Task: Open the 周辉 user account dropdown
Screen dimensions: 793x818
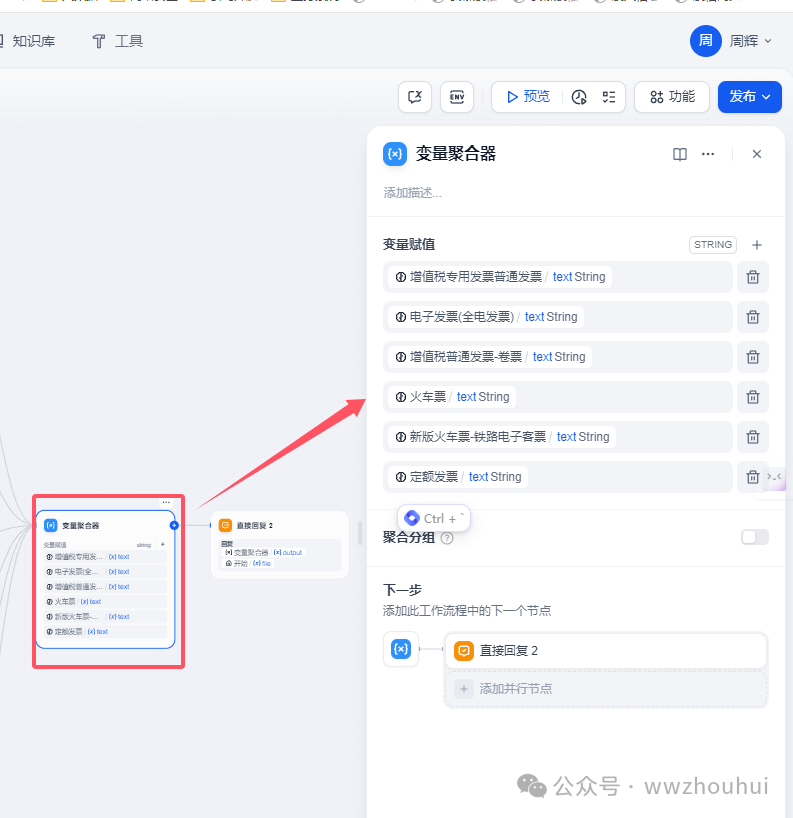Action: click(x=732, y=41)
